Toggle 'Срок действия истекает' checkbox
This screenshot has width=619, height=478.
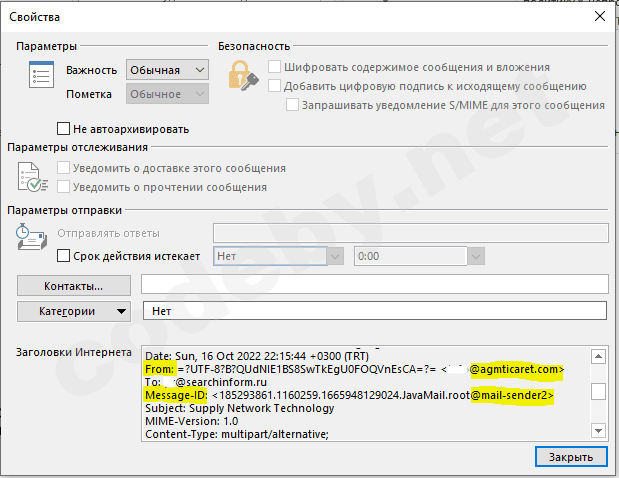point(64,256)
